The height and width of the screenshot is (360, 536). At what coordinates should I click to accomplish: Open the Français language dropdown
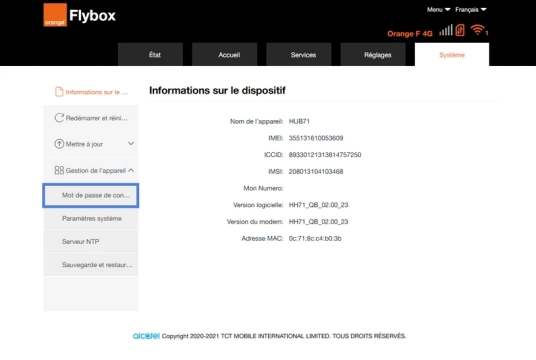tap(470, 10)
